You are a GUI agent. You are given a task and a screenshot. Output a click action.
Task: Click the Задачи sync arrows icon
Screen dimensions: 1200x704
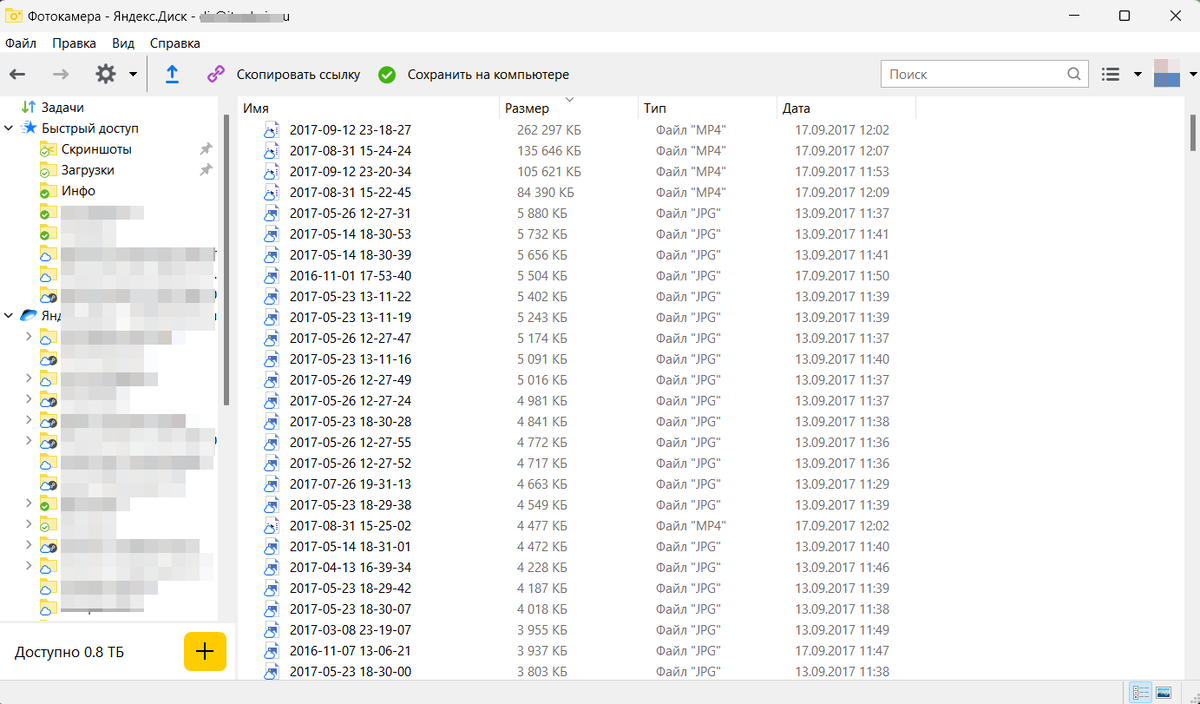coord(28,107)
